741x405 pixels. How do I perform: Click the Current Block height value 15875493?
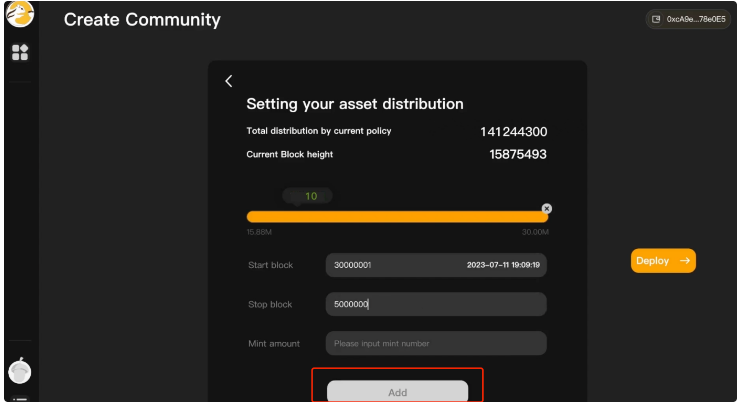[x=518, y=155]
